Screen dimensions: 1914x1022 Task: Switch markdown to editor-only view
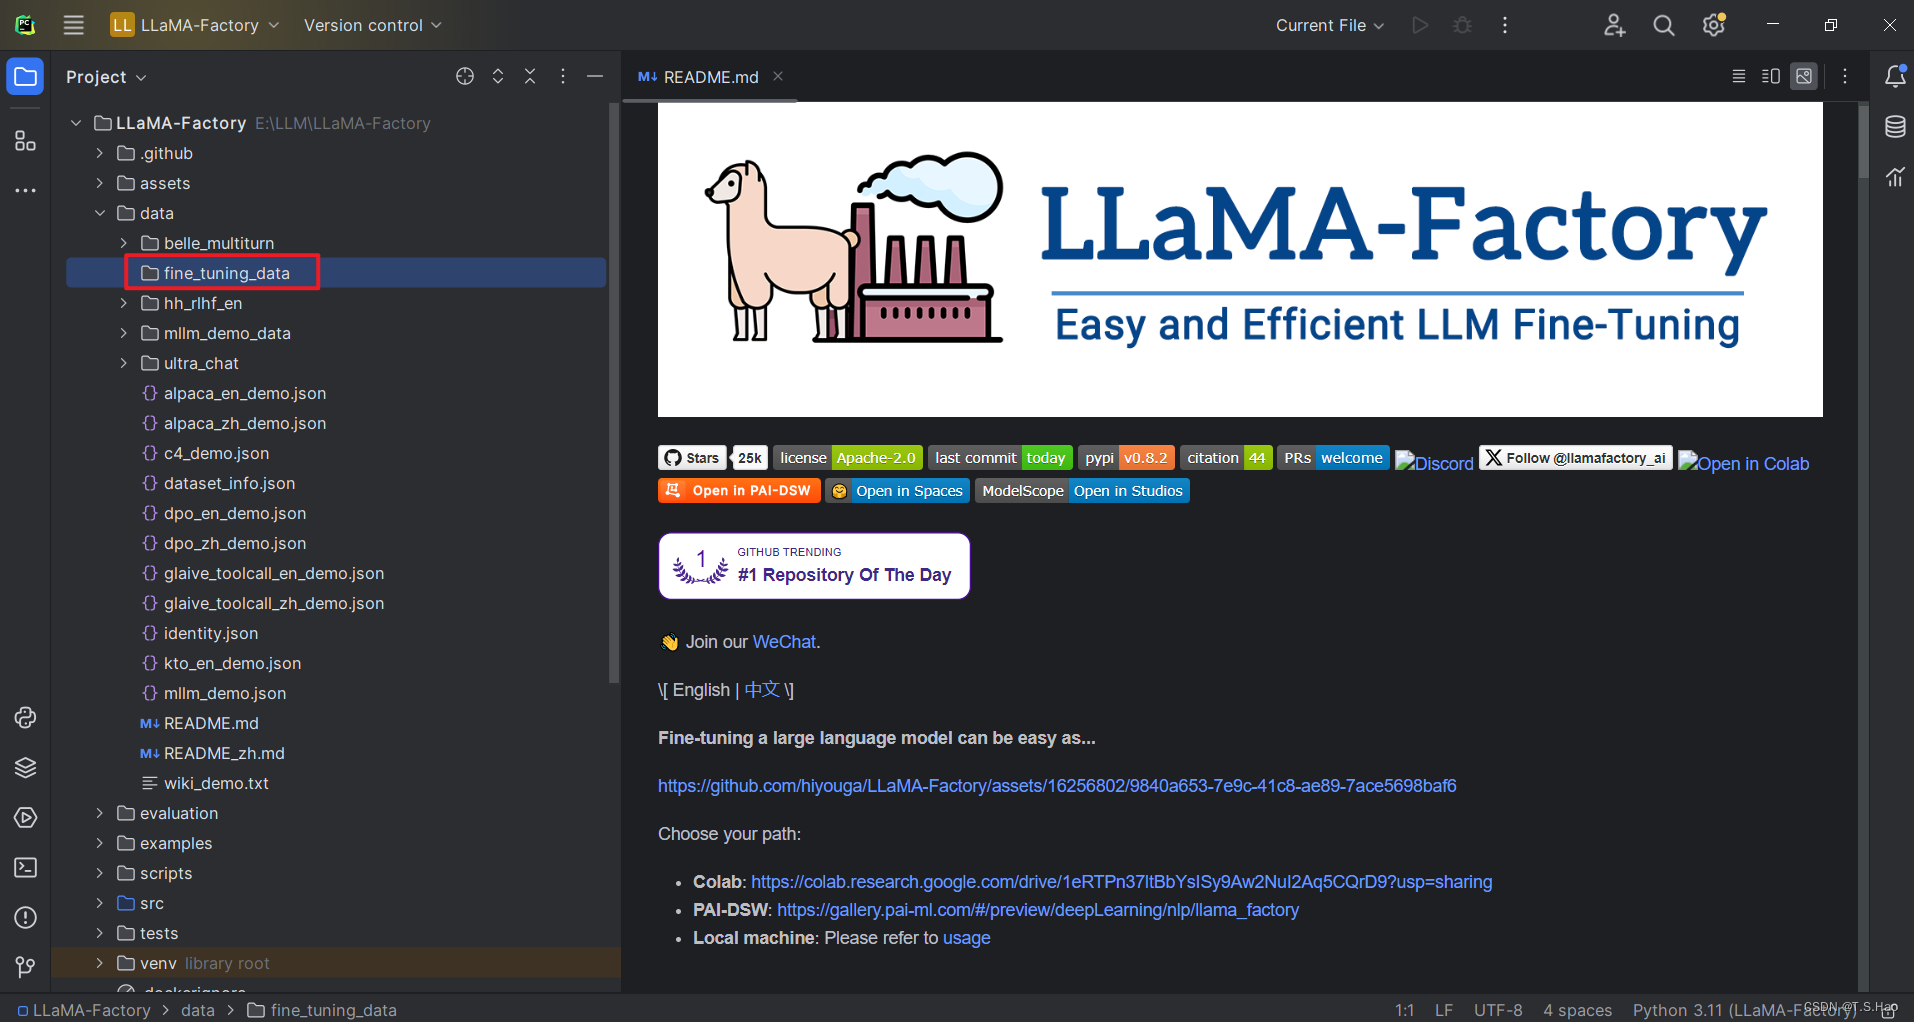pyautogui.click(x=1739, y=76)
